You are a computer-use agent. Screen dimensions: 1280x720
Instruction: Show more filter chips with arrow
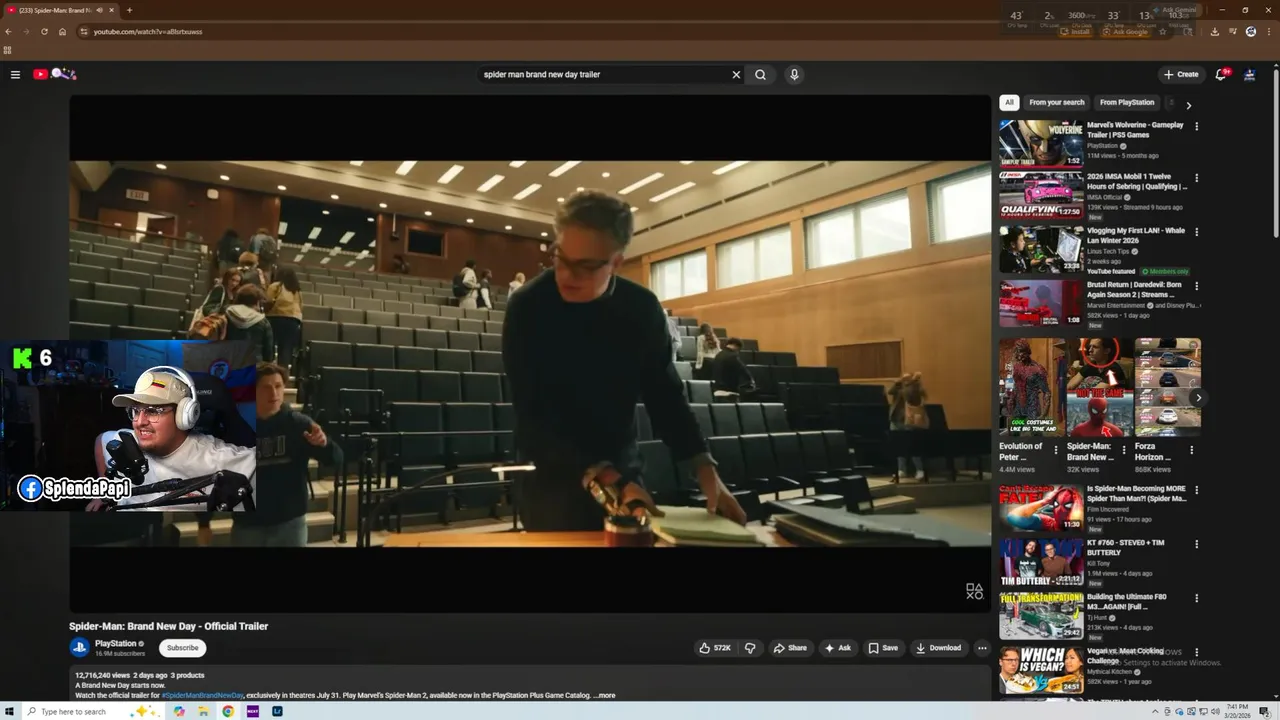tap(1188, 104)
